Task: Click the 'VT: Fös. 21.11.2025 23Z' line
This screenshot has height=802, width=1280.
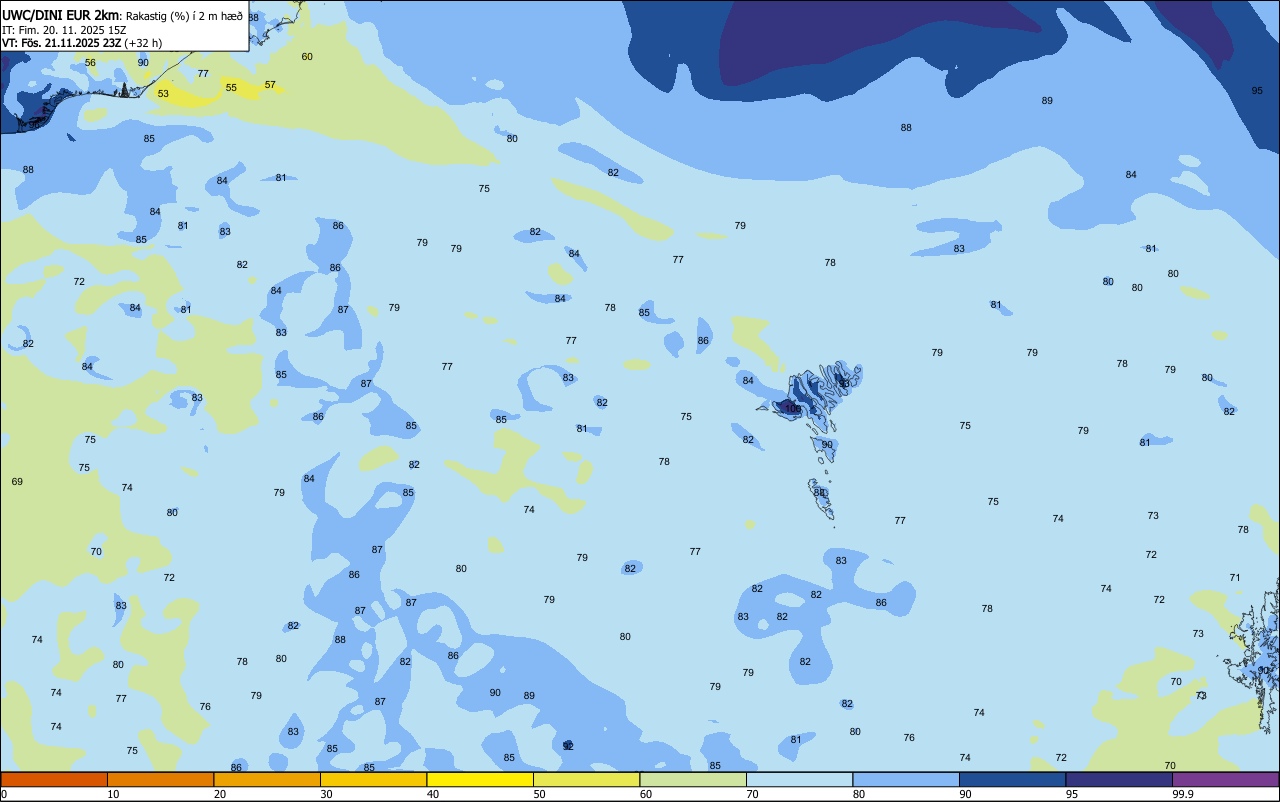Action: click(61, 43)
